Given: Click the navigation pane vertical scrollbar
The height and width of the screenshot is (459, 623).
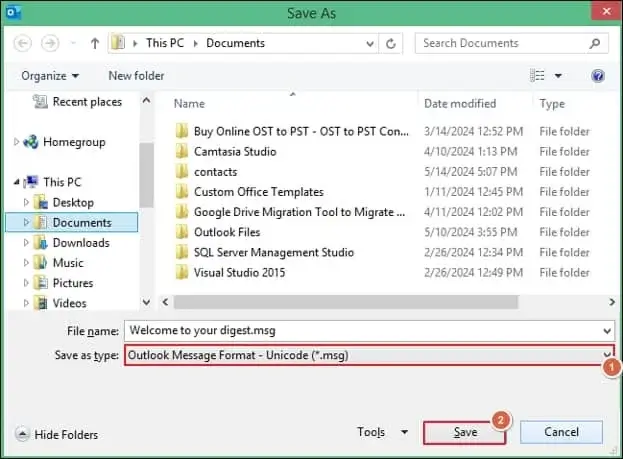Looking at the screenshot, I should point(147,200).
